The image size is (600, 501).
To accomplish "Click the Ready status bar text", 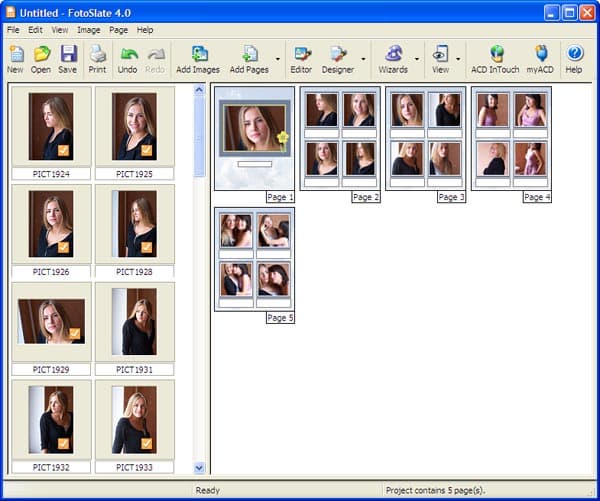I will pyautogui.click(x=208, y=490).
